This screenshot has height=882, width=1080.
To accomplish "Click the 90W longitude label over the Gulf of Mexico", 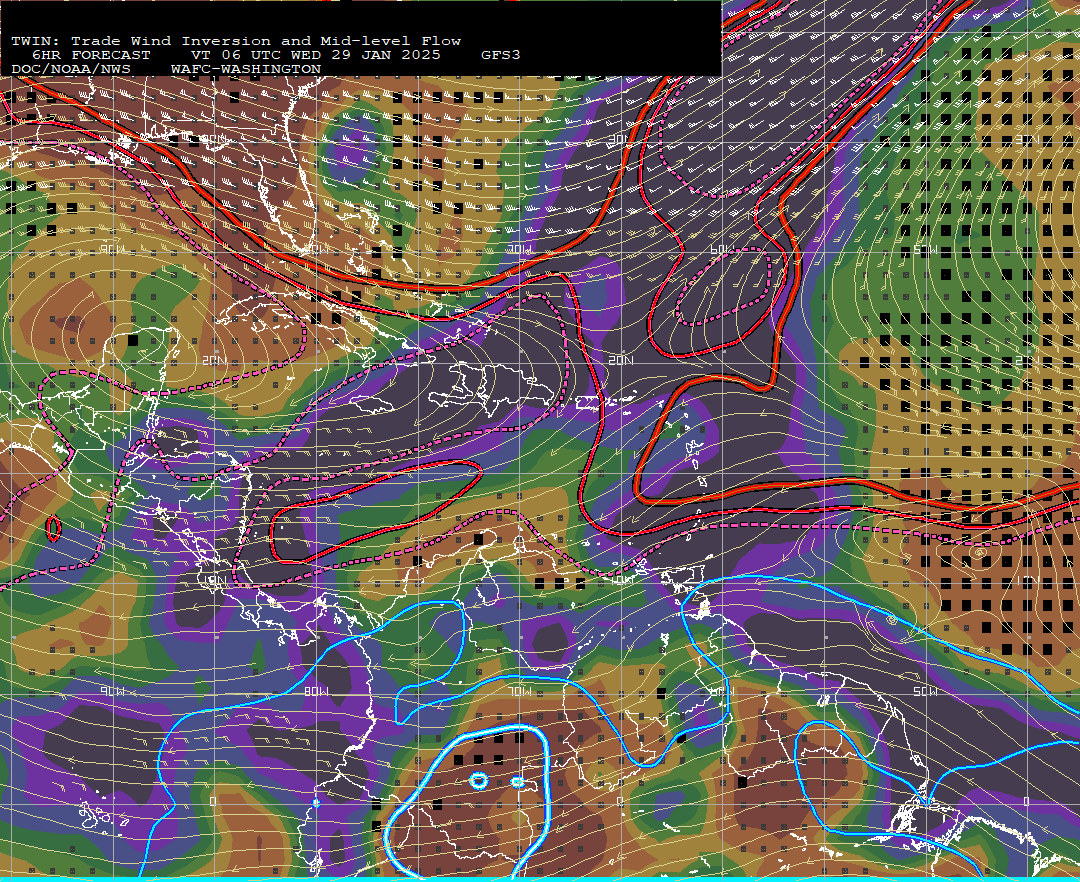I will click(112, 249).
